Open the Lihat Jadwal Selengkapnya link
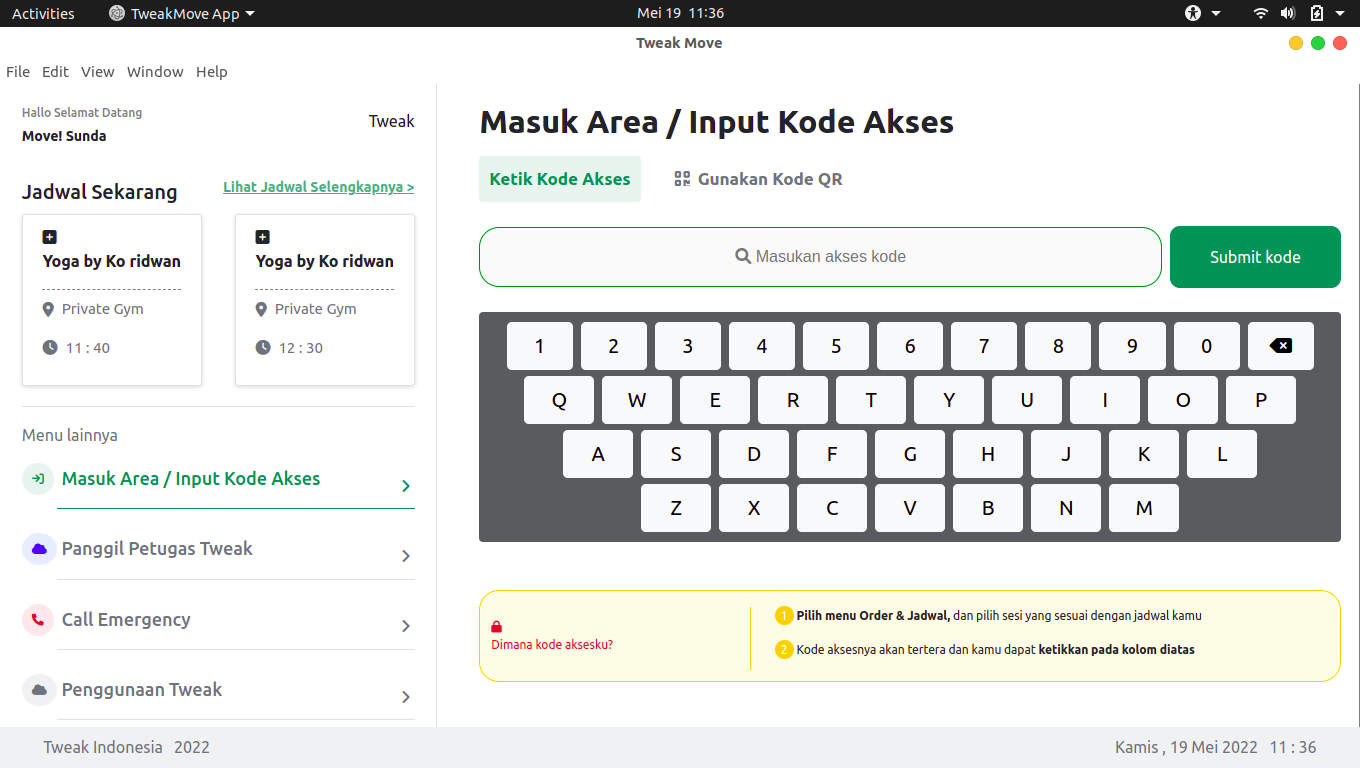The height and width of the screenshot is (768, 1360). click(318, 187)
